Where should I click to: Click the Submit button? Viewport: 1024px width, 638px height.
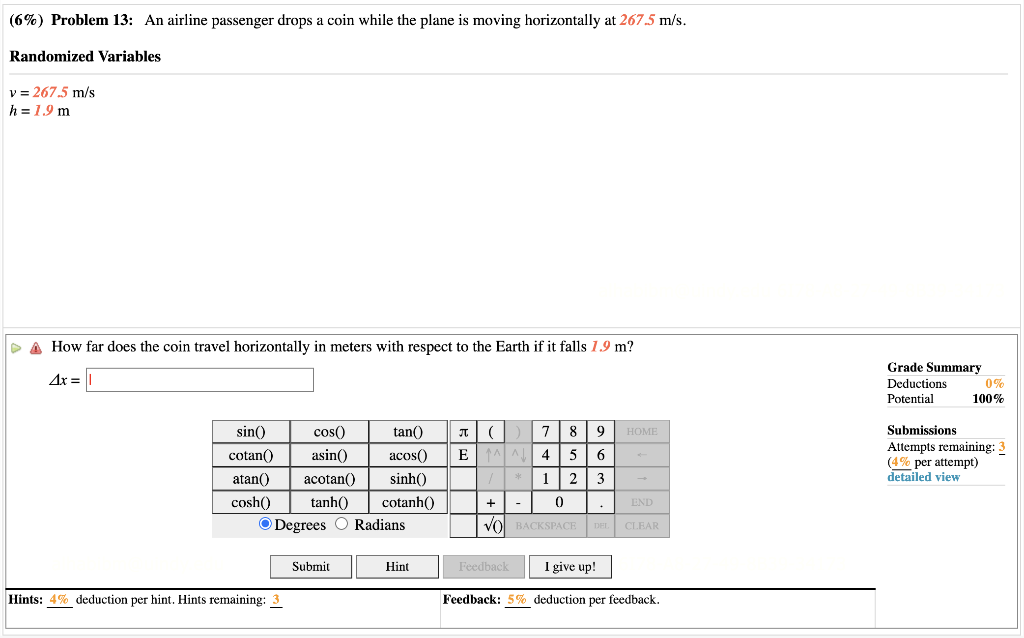coord(310,566)
